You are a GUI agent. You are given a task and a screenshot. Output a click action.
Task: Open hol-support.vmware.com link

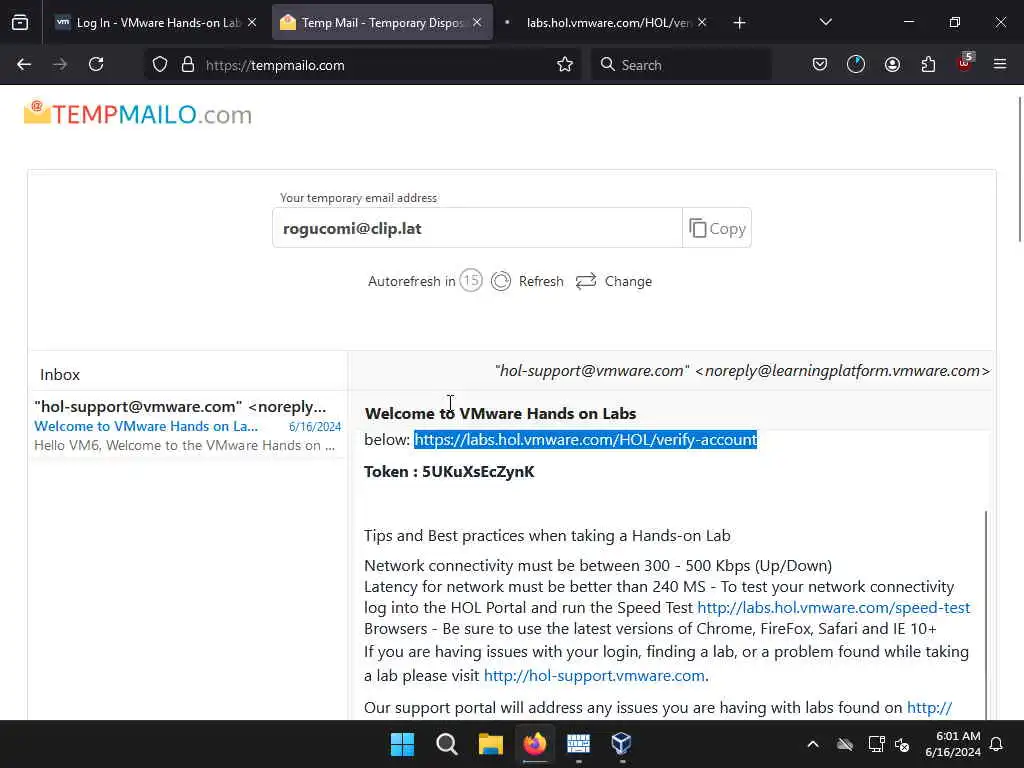pyautogui.click(x=594, y=675)
